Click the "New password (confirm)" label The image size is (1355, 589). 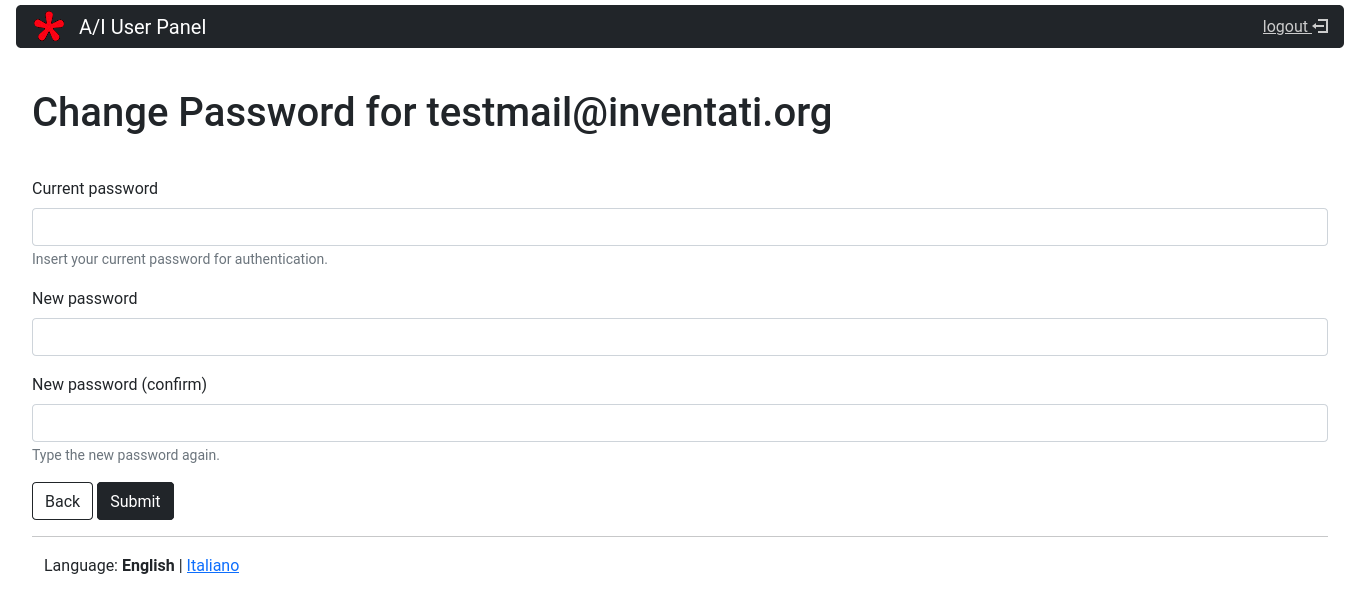119,385
